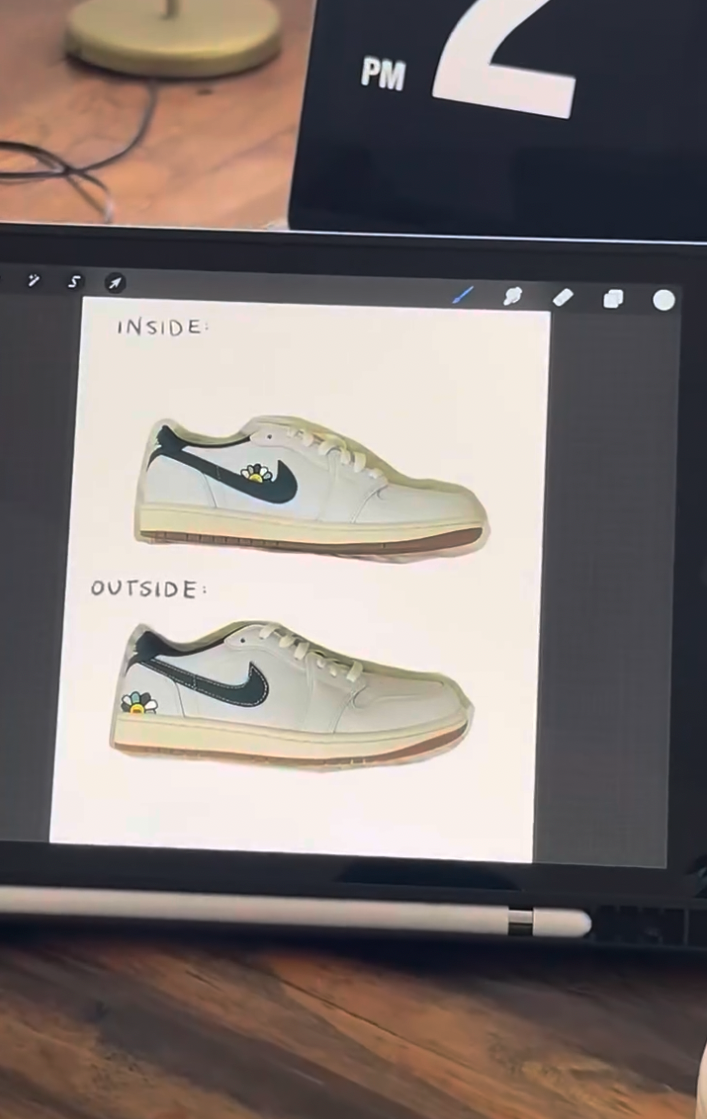Viewport: 707px width, 1119px height.
Task: Select the Transform arrow tool
Action: point(115,283)
